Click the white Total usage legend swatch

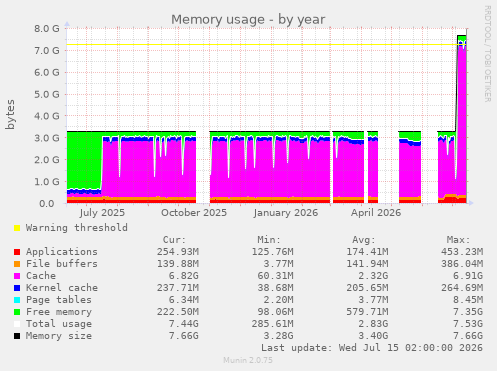click(x=17, y=324)
